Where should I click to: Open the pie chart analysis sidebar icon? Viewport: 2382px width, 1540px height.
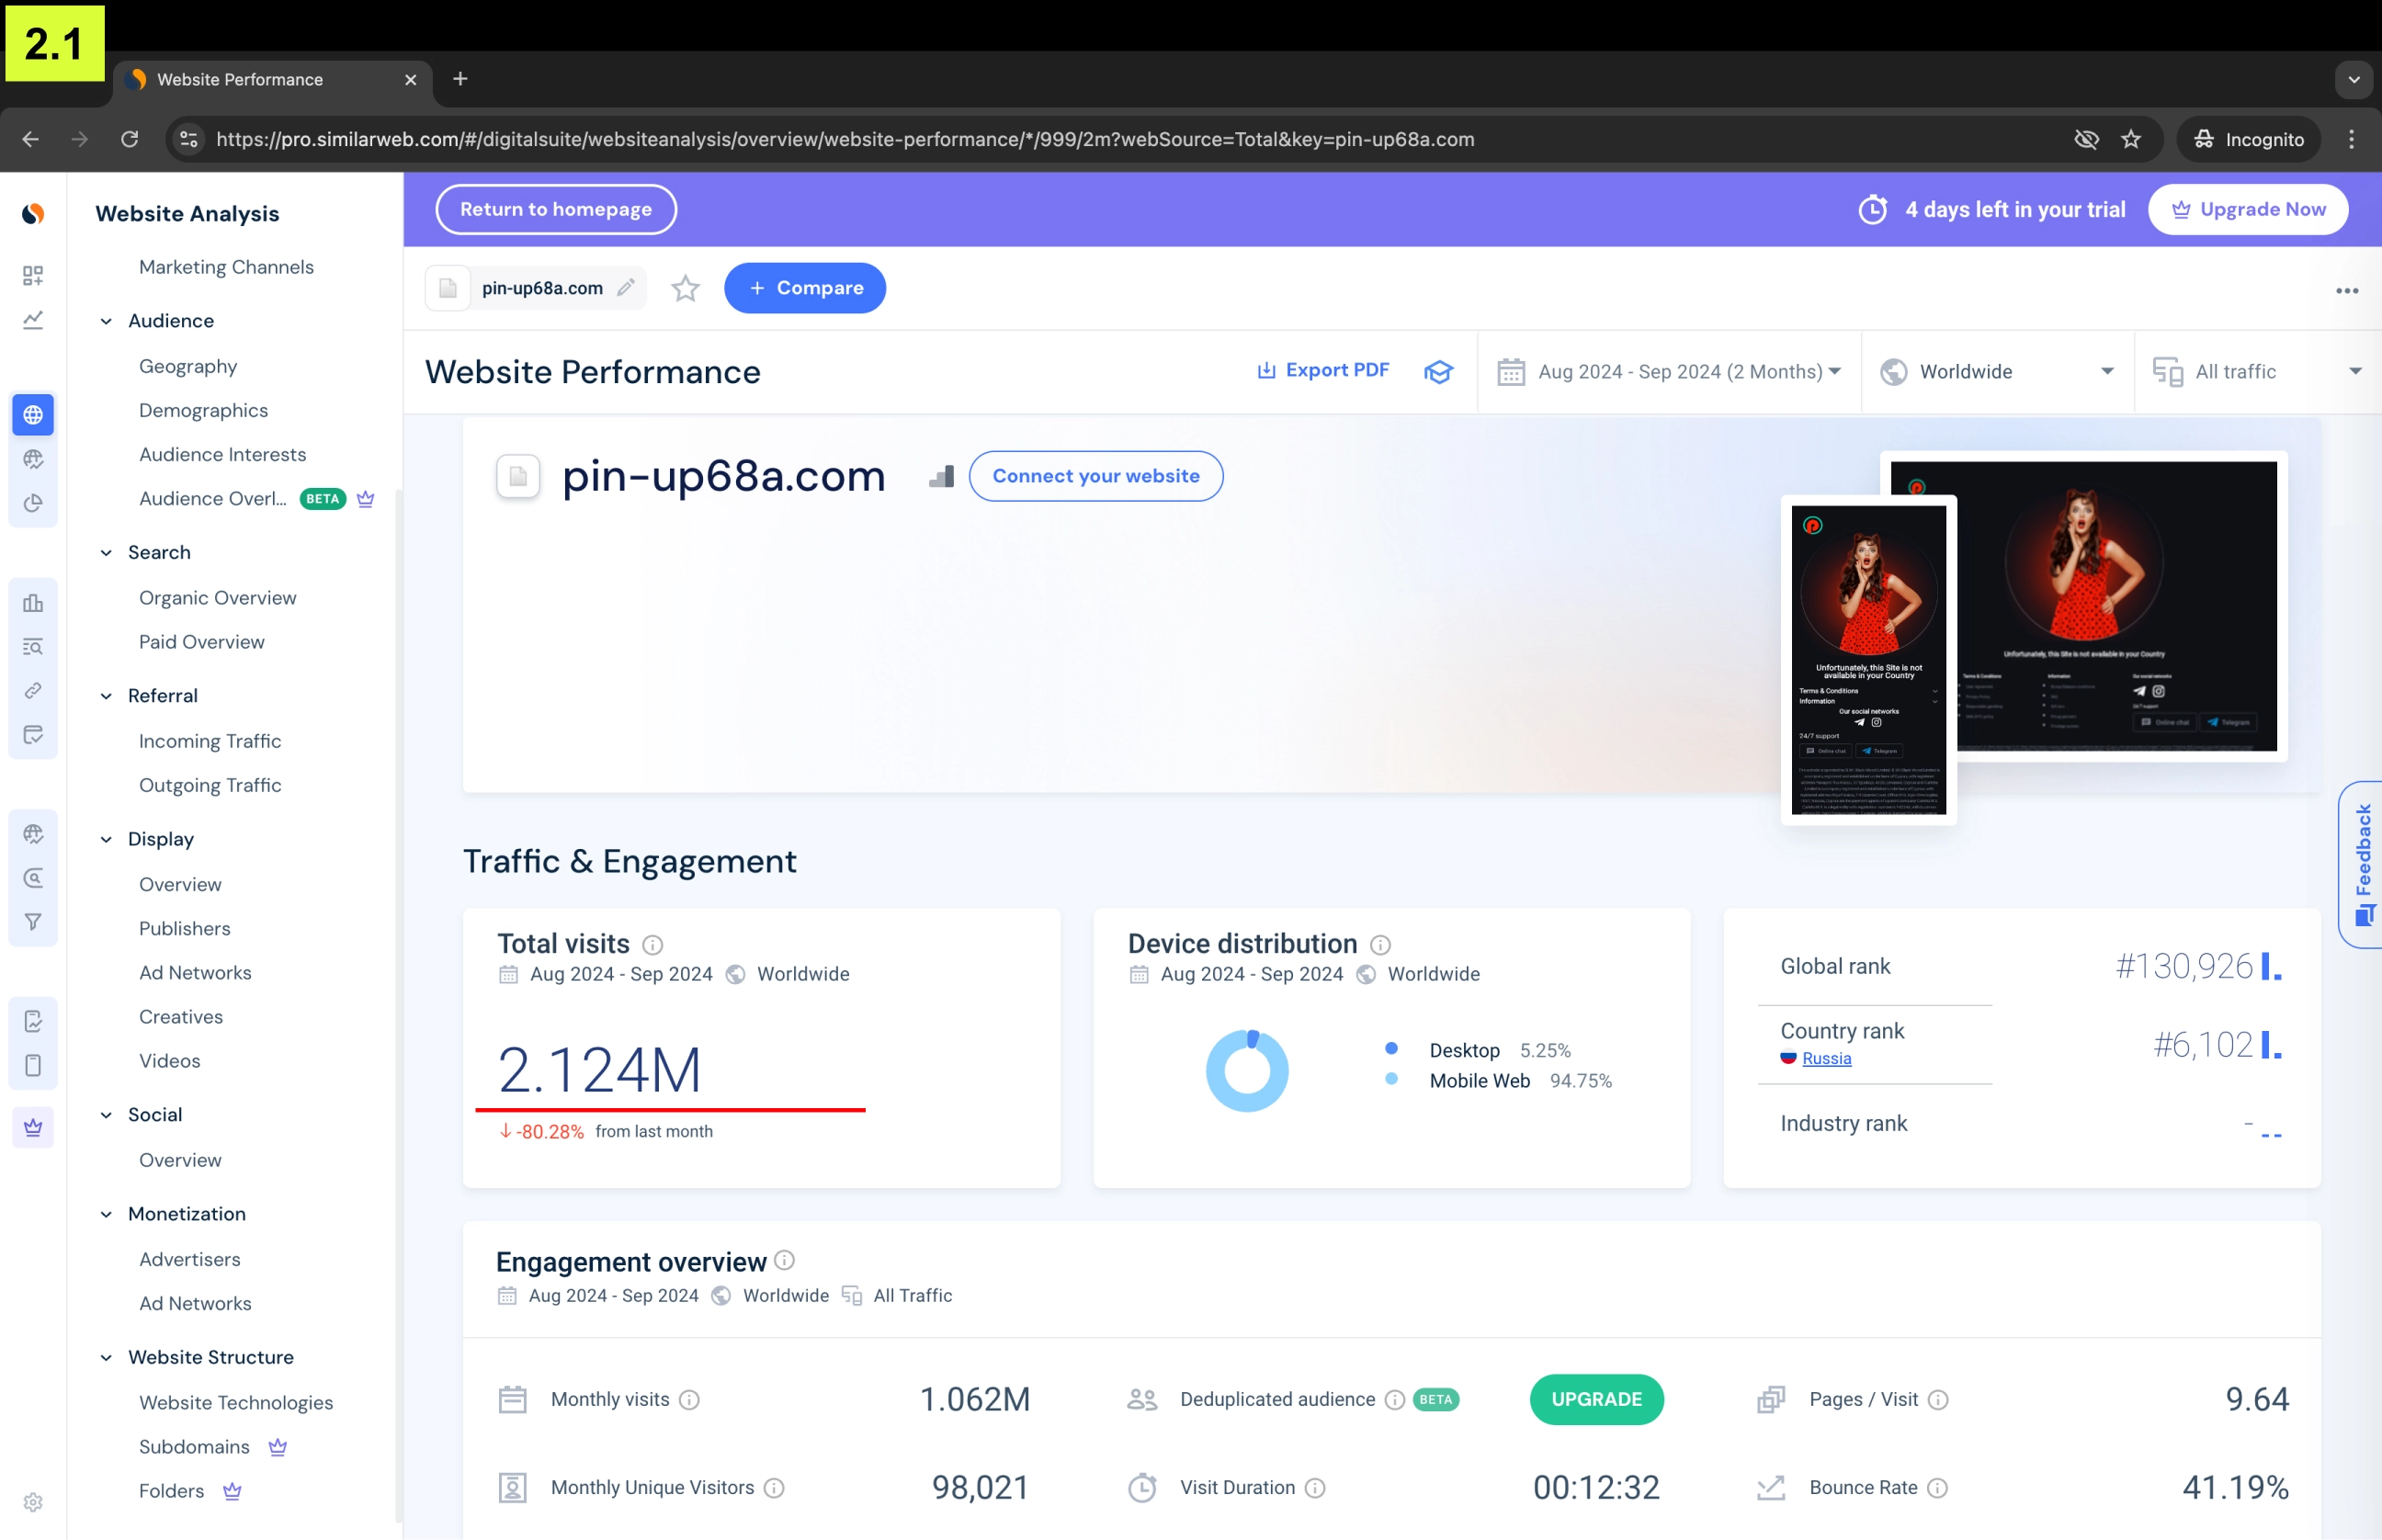coord(33,504)
